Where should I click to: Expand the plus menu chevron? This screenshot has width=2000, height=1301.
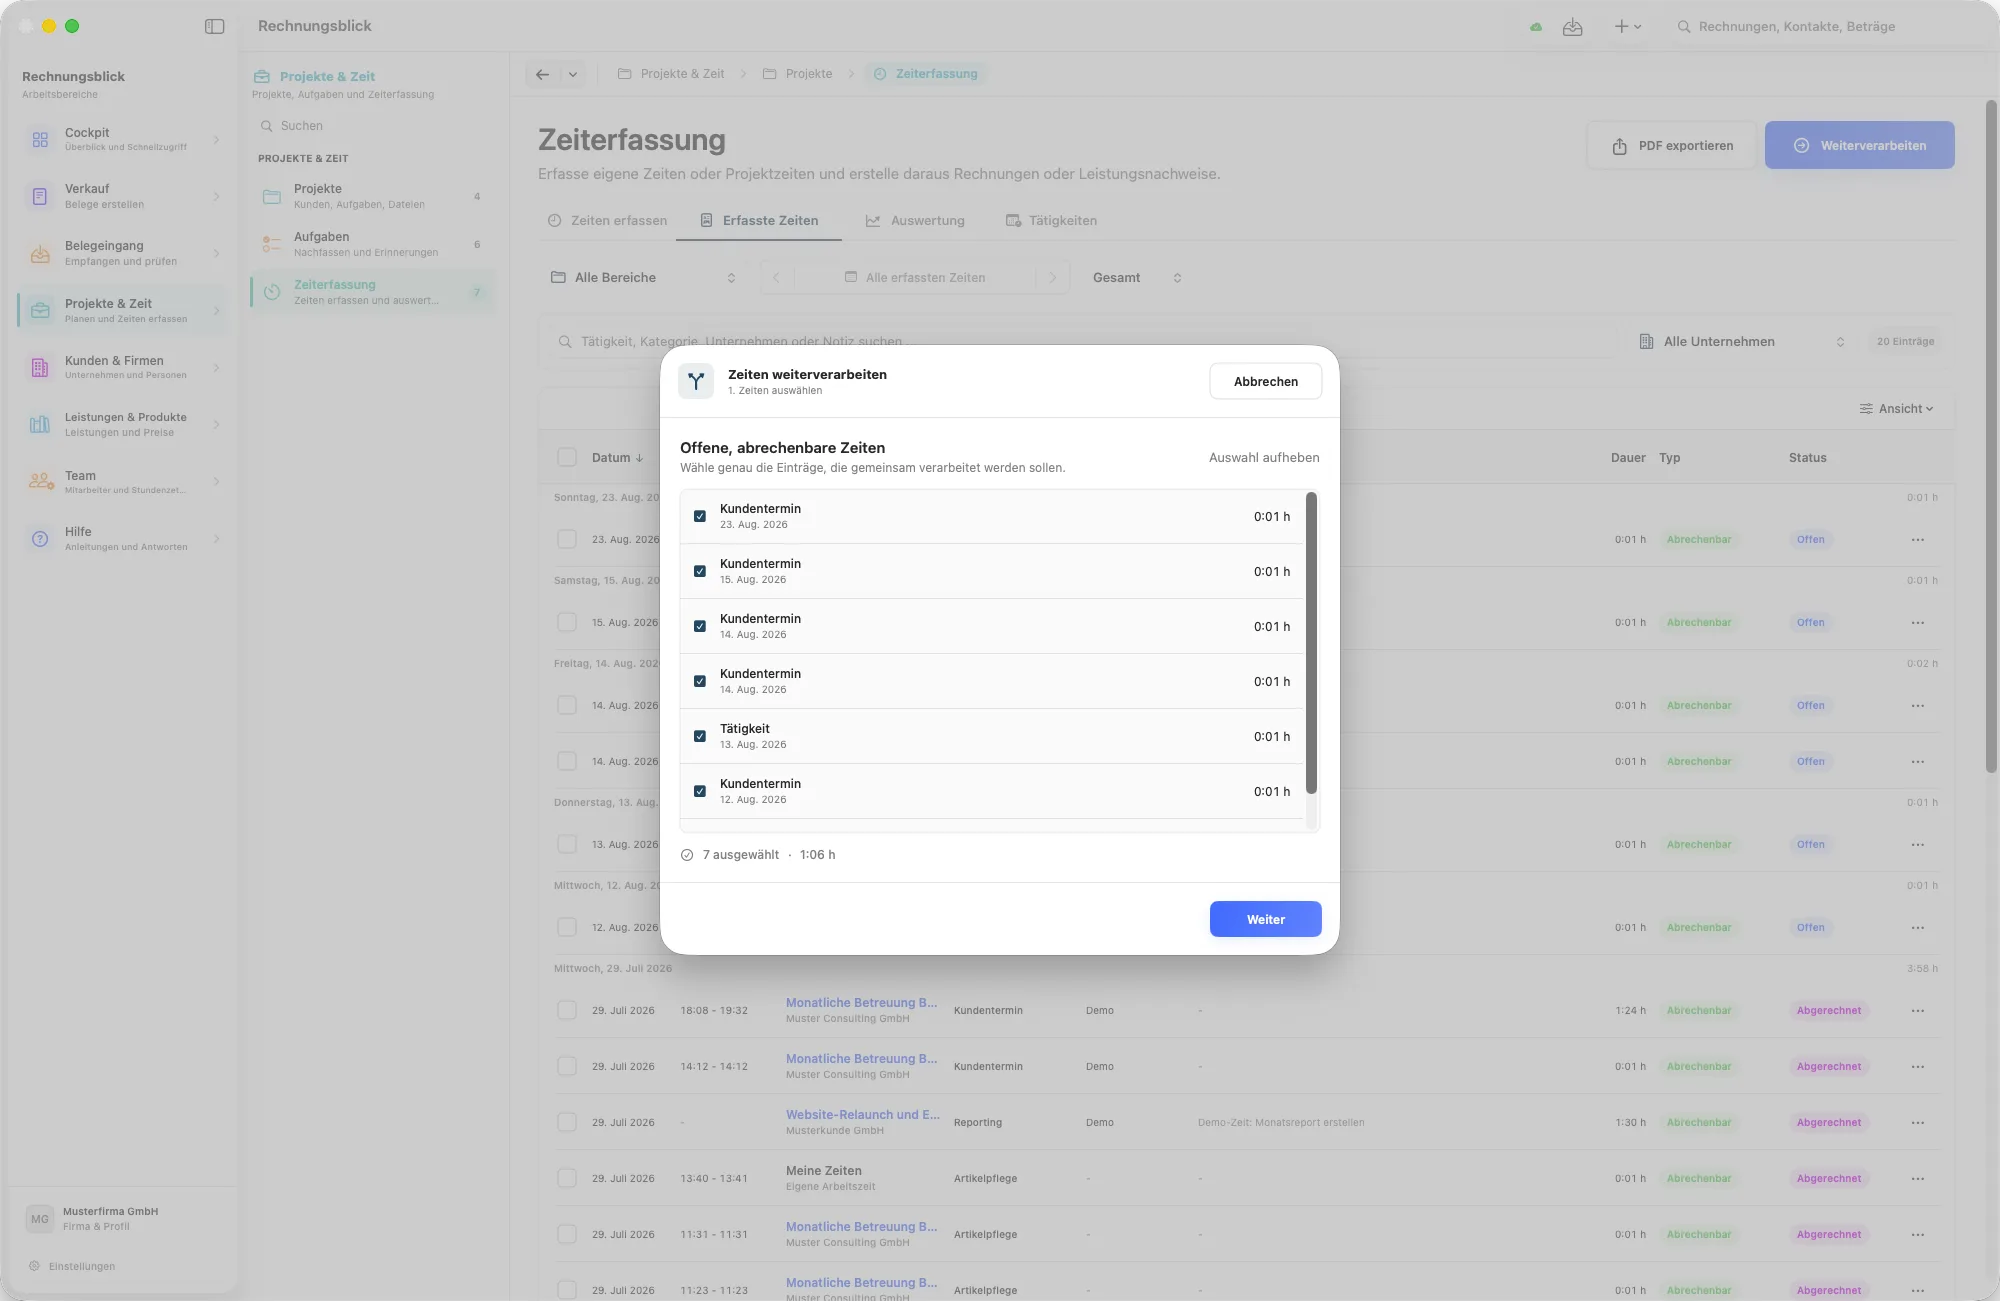(1638, 27)
